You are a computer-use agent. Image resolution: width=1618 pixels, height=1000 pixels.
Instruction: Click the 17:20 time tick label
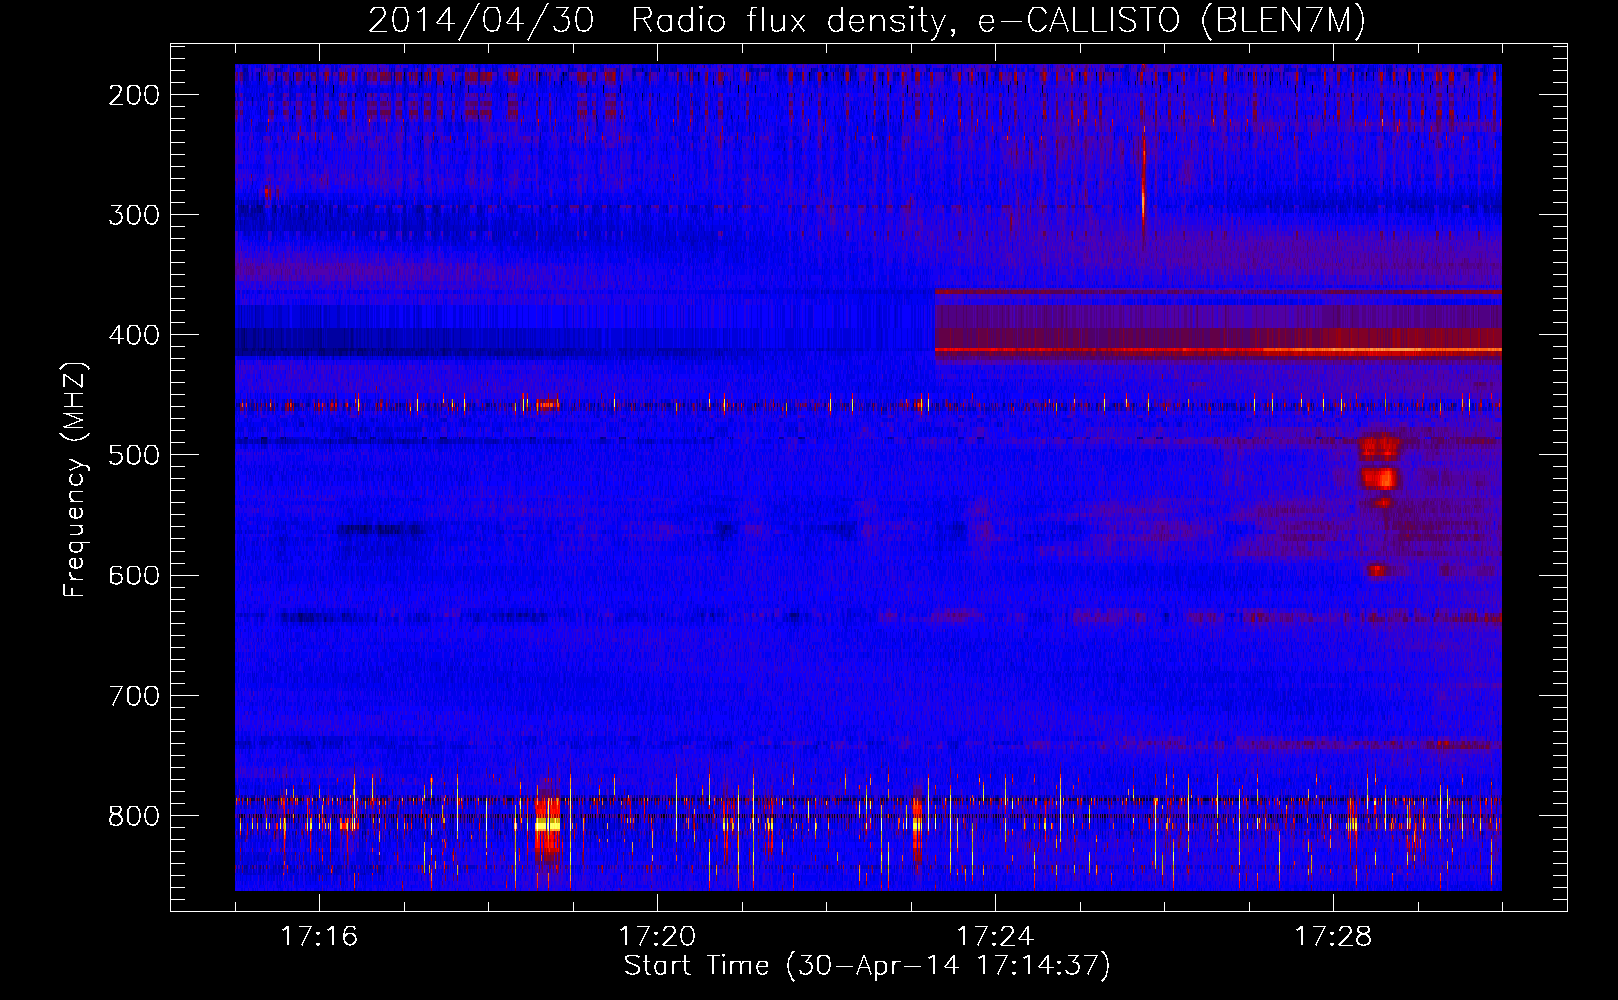pos(657,937)
